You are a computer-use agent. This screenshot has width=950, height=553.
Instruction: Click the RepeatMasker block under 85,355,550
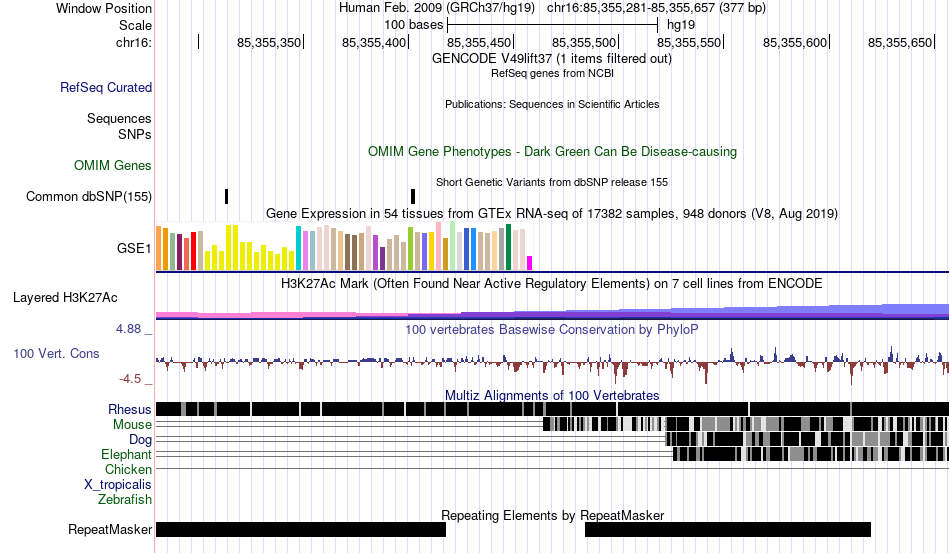728,529
